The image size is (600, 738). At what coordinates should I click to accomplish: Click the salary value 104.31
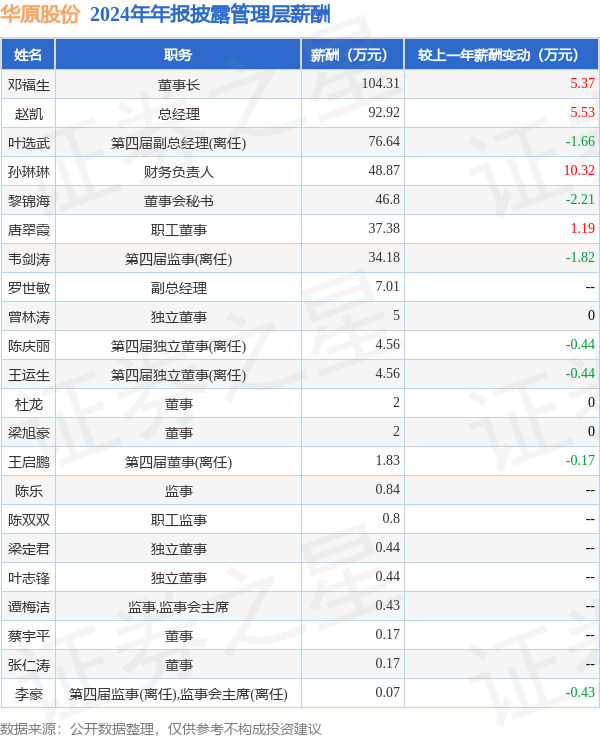tap(380, 84)
